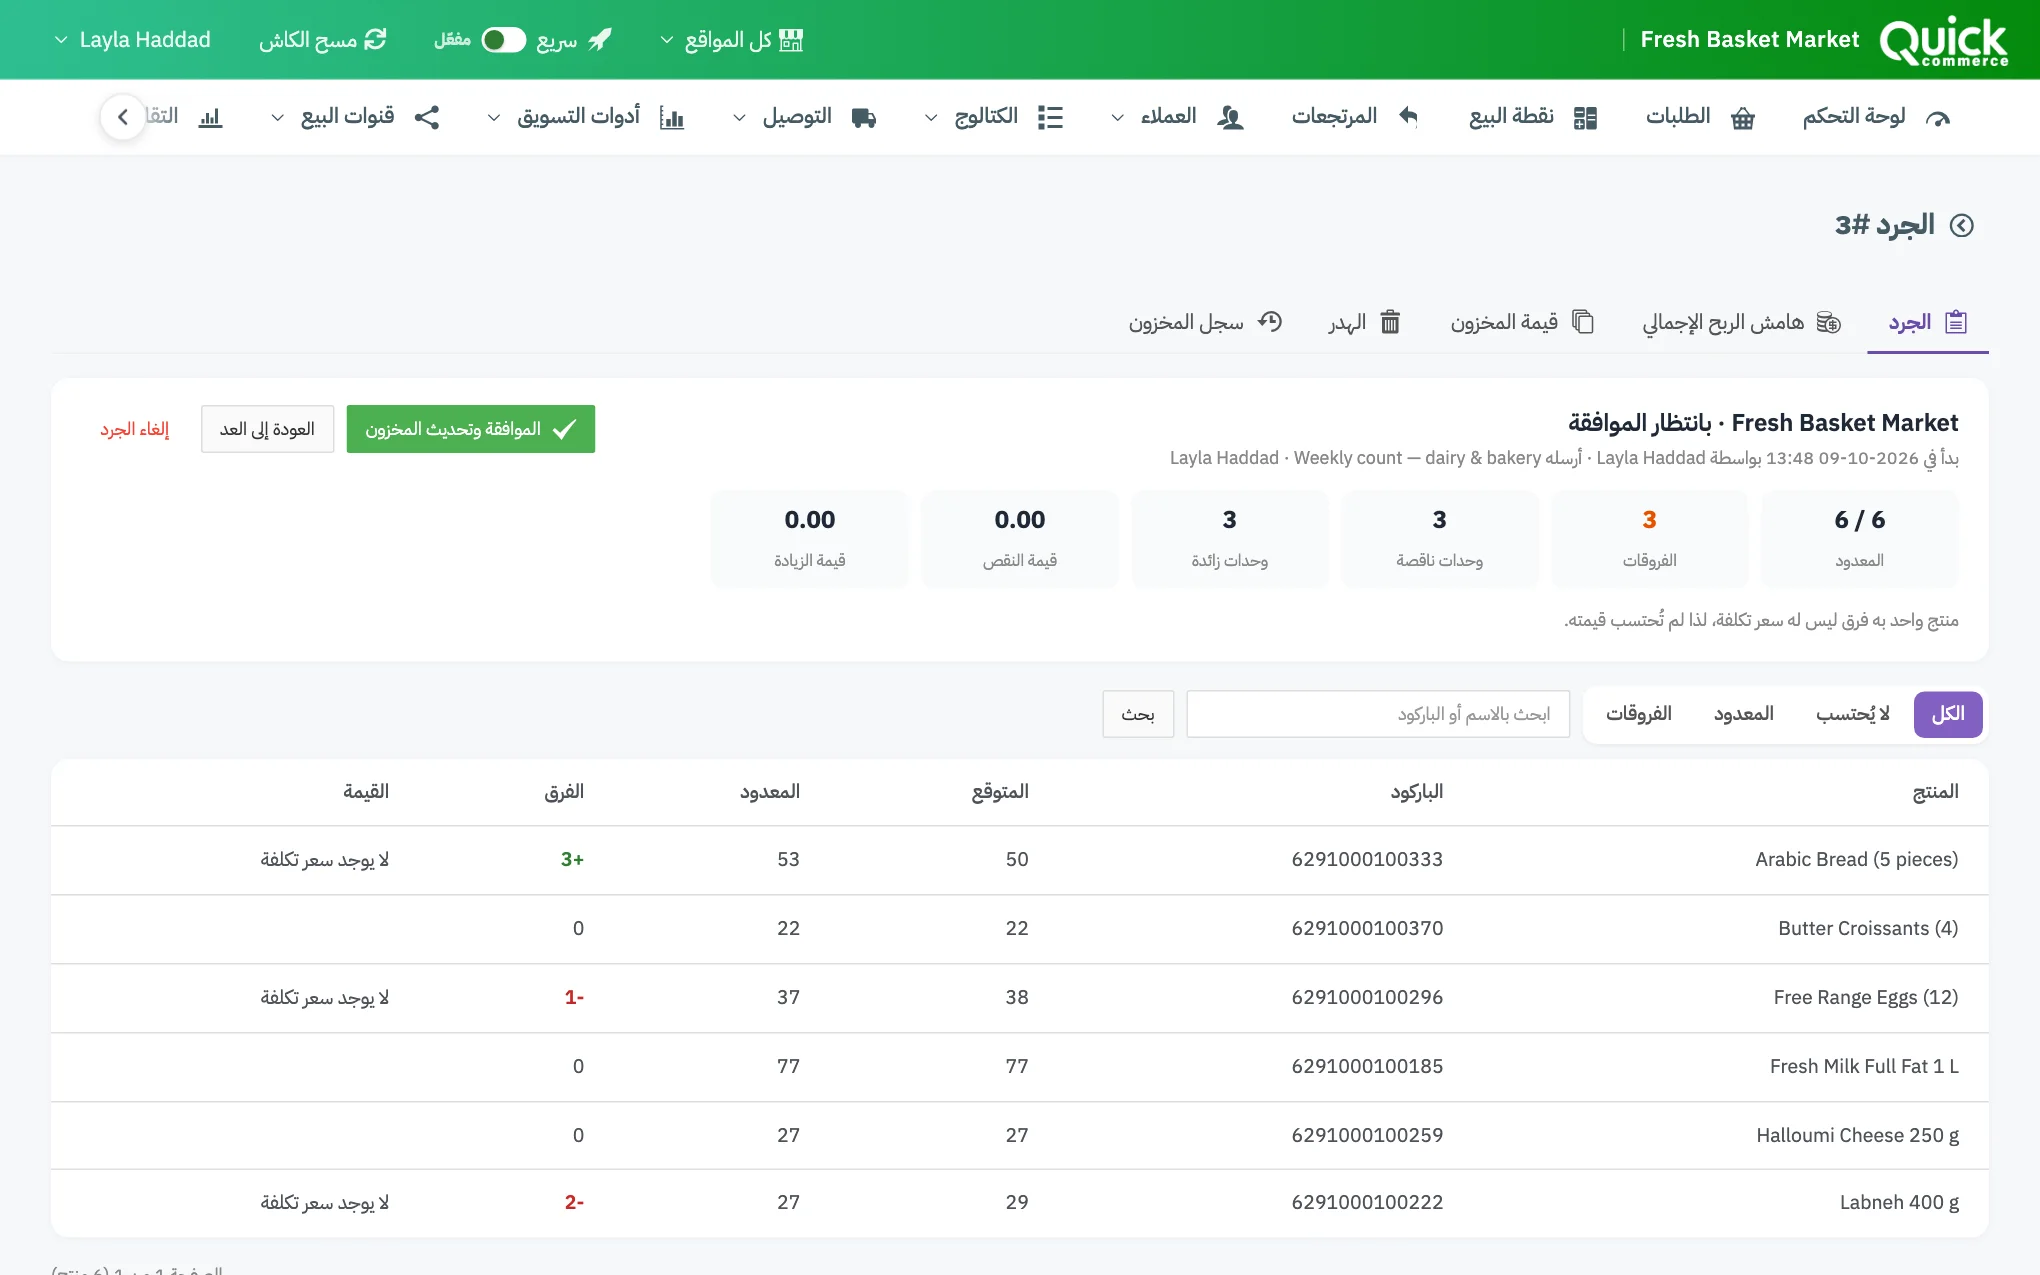The height and width of the screenshot is (1275, 2040).
Task: Expand the التوصيل menu chevron
Action: 739,118
